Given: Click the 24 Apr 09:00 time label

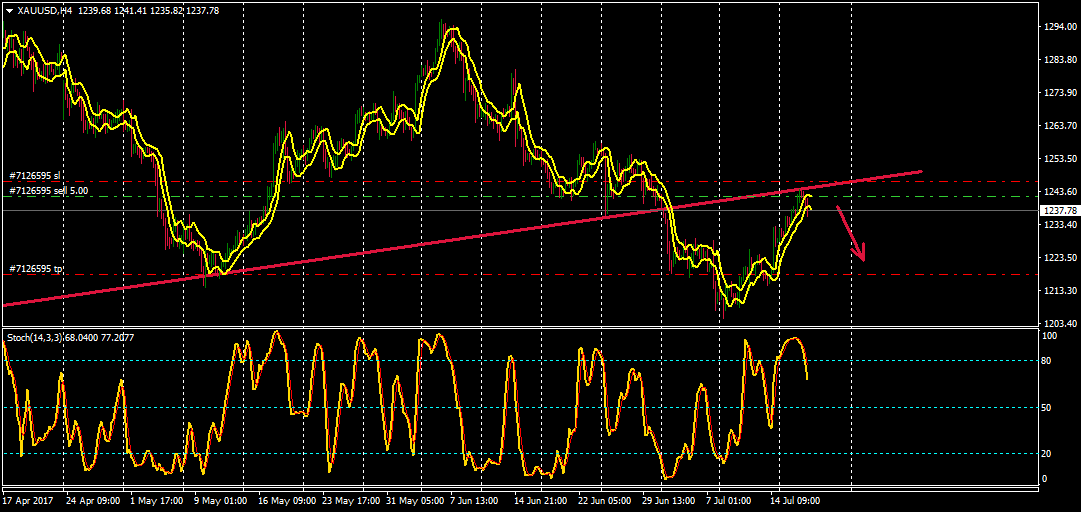Looking at the screenshot, I should [x=92, y=501].
